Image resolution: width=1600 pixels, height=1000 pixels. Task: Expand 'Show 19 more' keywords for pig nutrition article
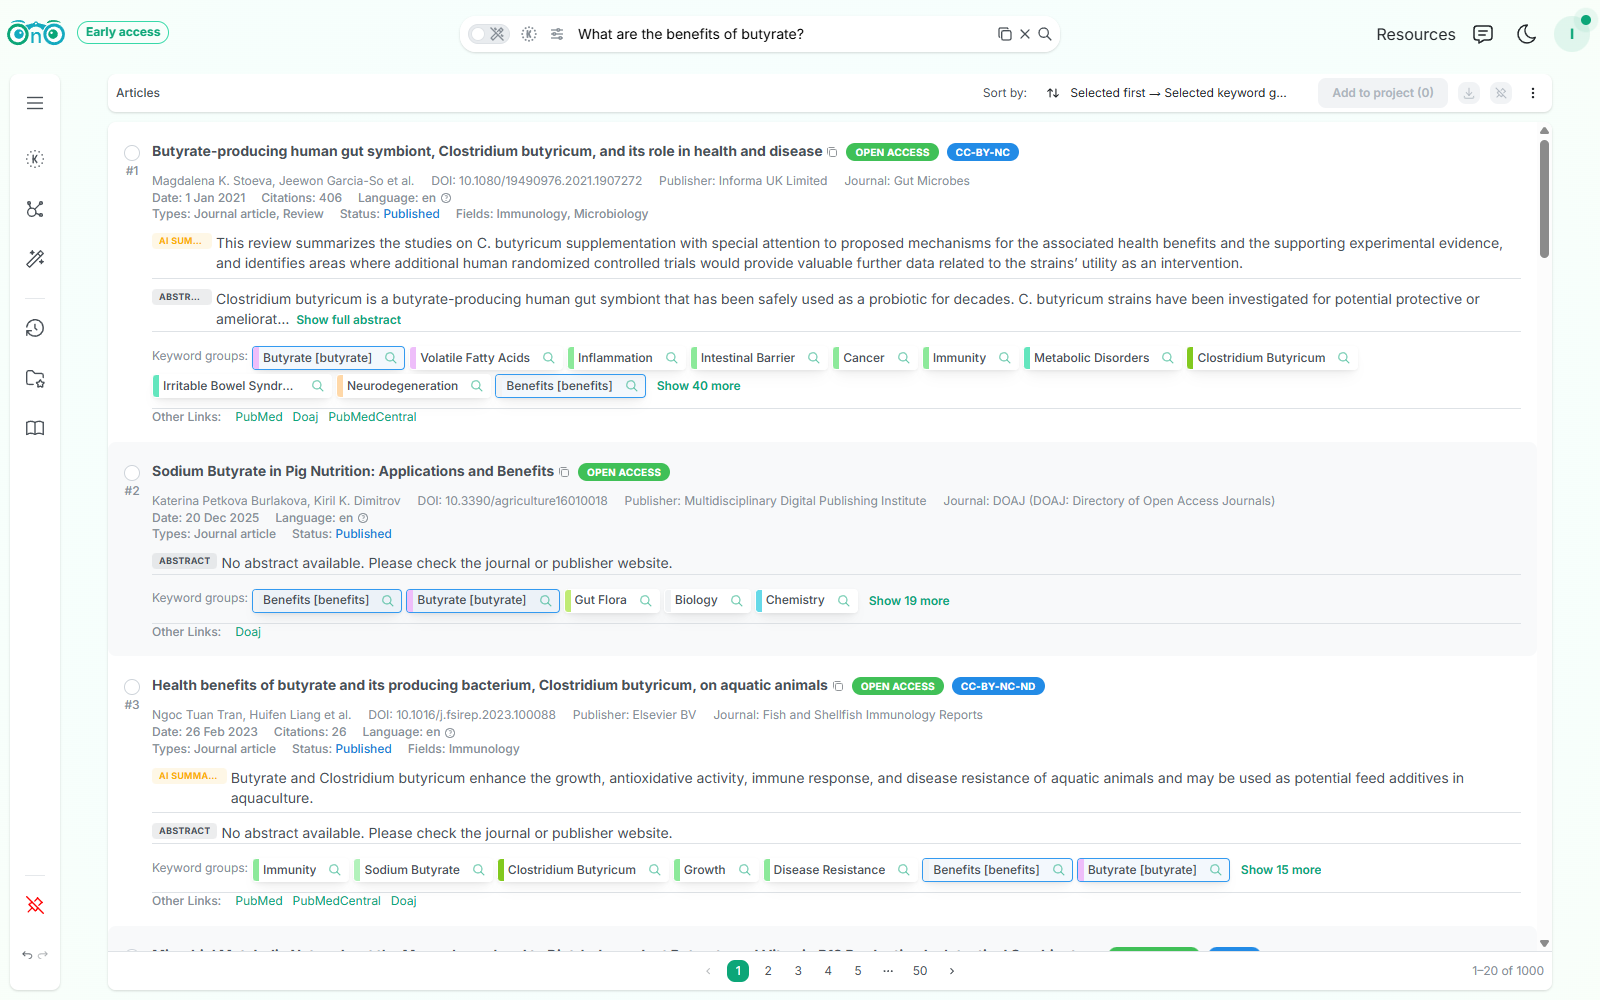click(908, 600)
